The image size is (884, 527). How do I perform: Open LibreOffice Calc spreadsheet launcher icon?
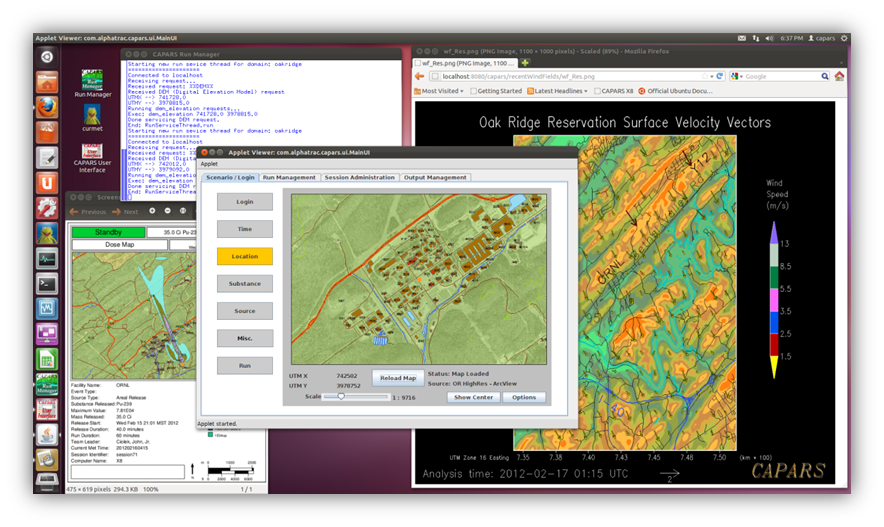tap(47, 359)
